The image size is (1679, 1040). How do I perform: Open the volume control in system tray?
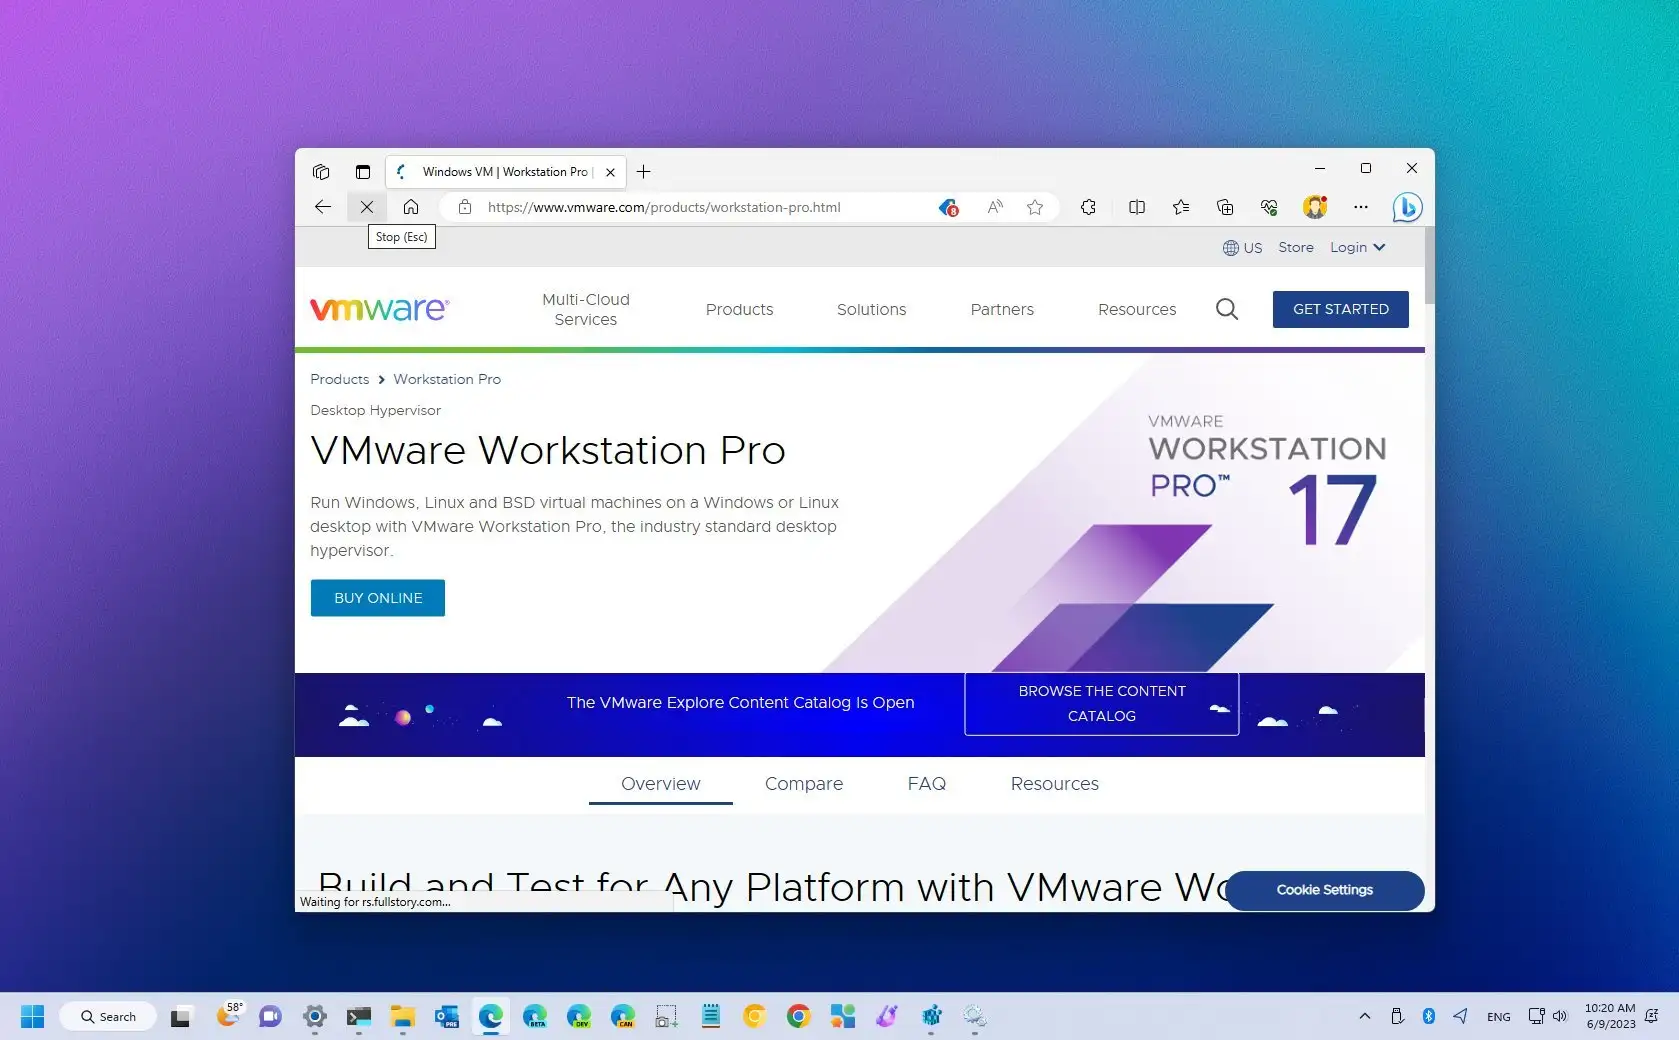tap(1560, 1016)
